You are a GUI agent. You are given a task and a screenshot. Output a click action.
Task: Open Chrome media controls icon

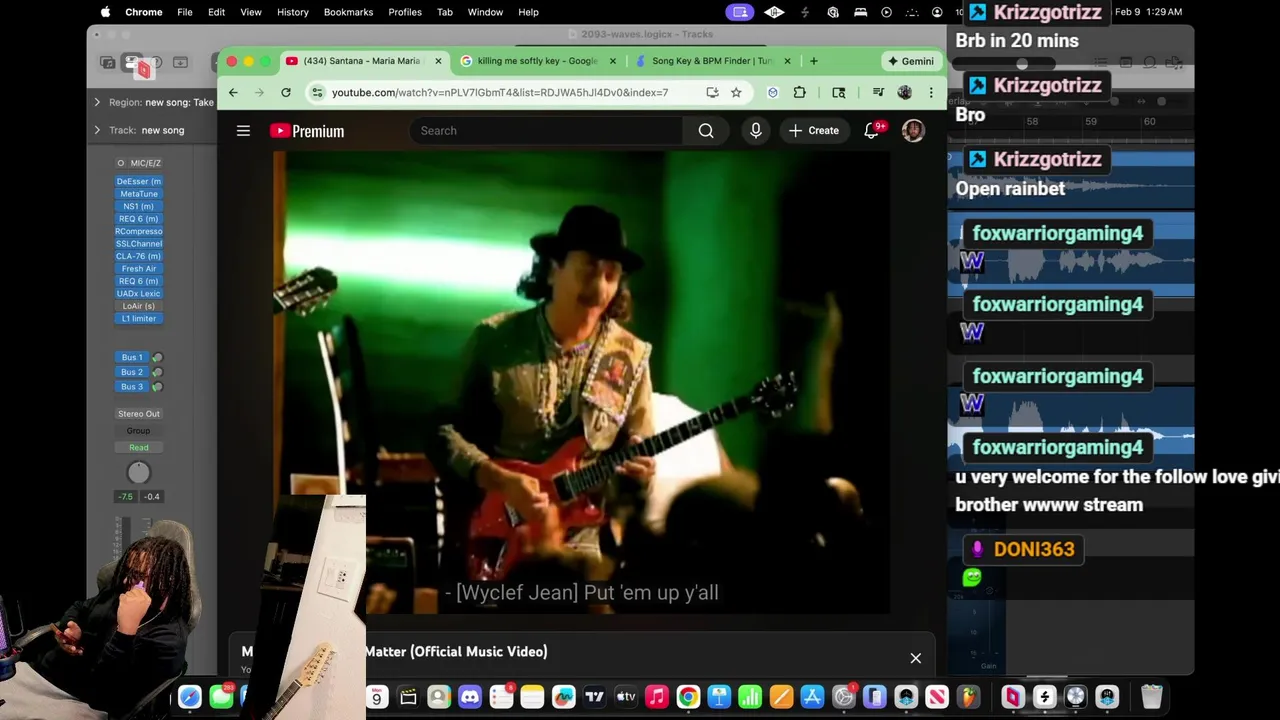coord(878,93)
